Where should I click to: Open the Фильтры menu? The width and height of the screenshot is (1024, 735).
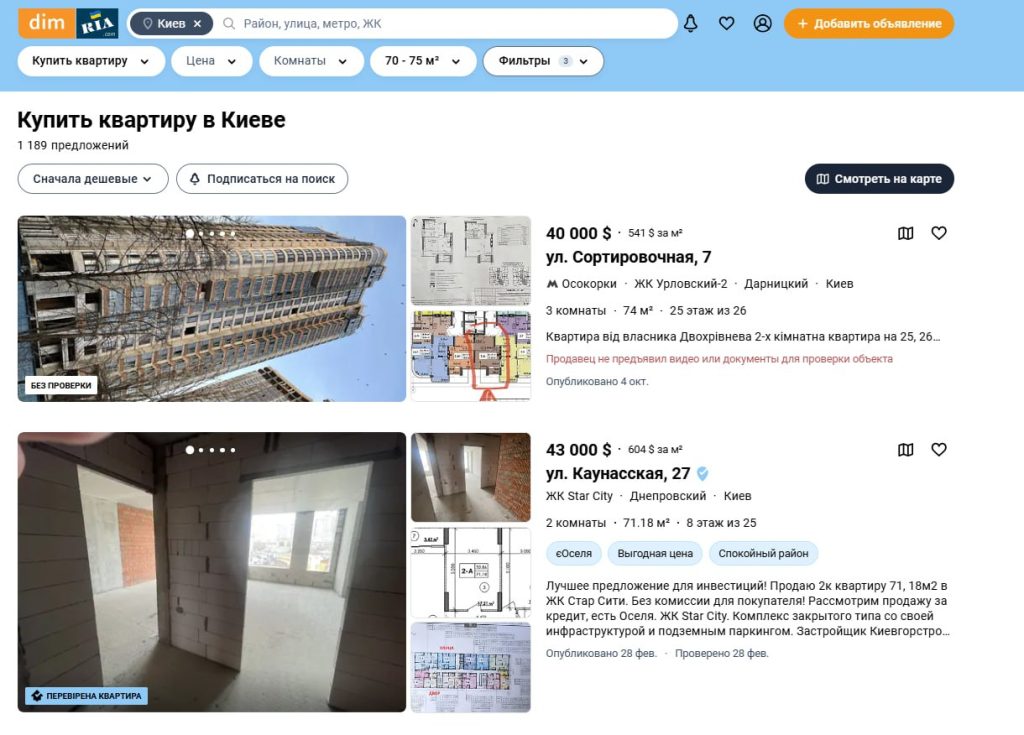pyautogui.click(x=543, y=61)
